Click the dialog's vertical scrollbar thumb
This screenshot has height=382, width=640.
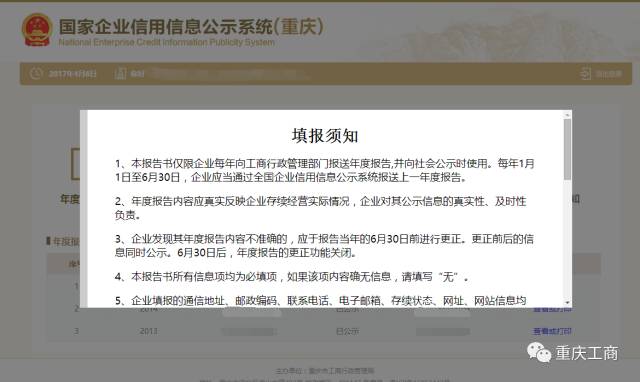click(567, 149)
